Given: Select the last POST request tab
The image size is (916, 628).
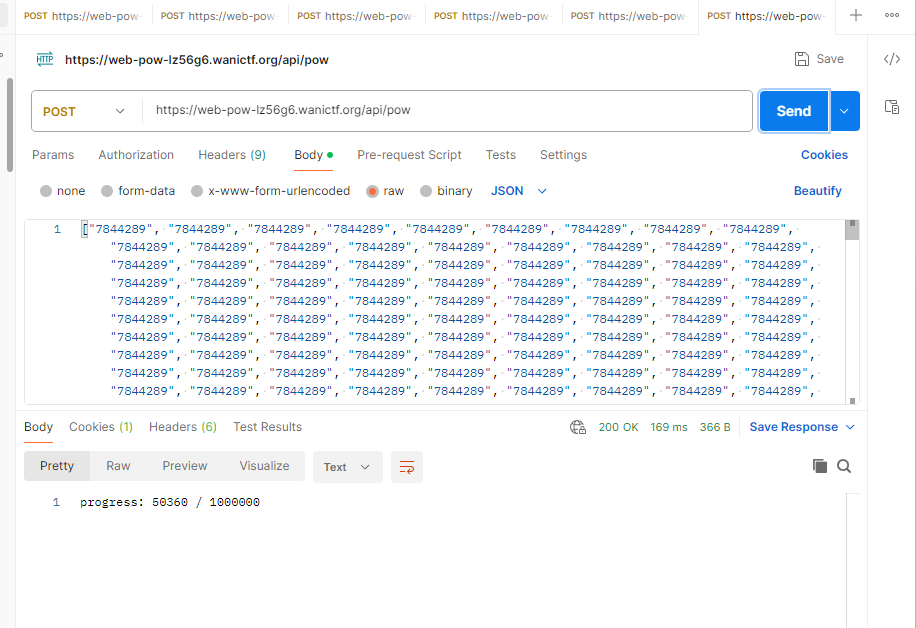Looking at the screenshot, I should 766,16.
